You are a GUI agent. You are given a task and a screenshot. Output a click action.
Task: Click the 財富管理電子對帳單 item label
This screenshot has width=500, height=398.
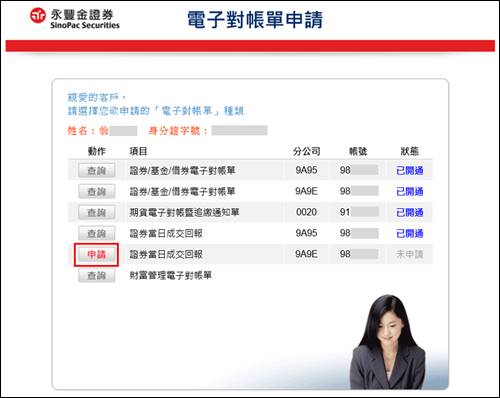[x=171, y=275]
